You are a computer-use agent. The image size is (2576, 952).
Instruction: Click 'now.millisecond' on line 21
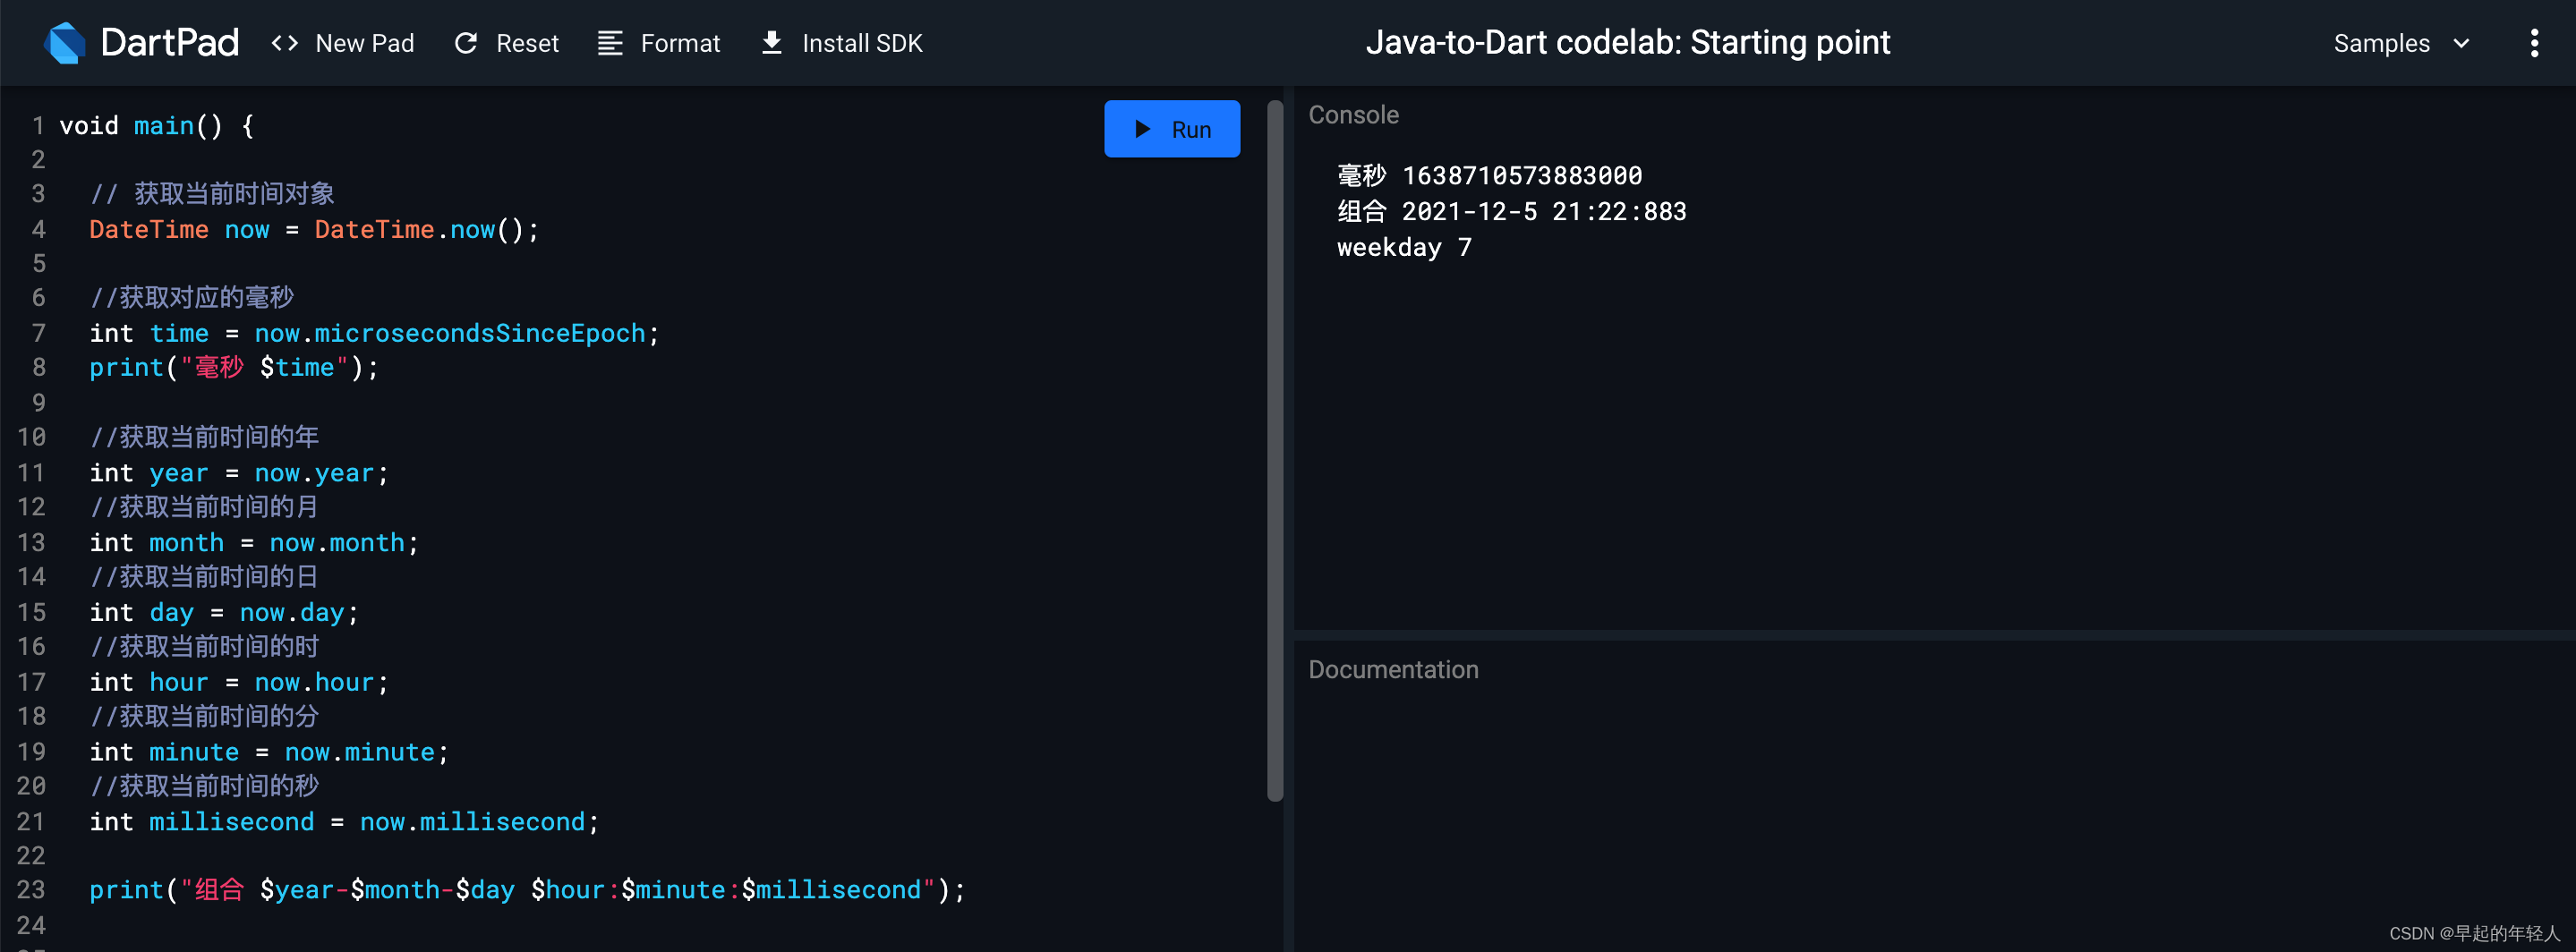(x=472, y=822)
